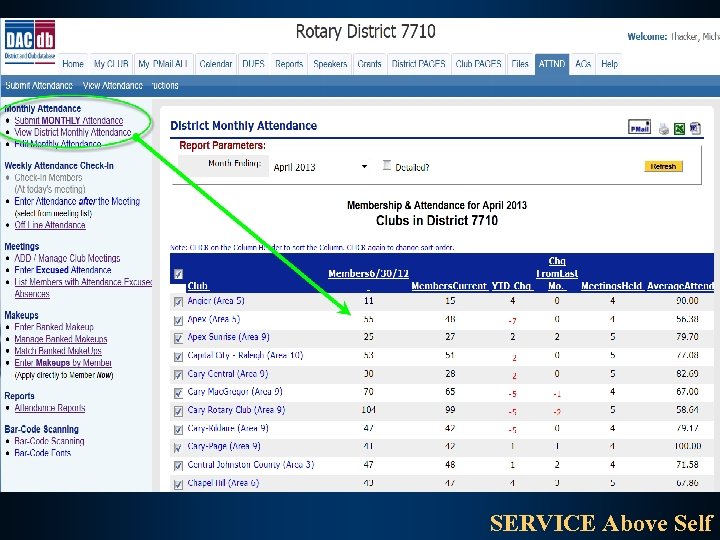
Task: Open the Grants tab
Action: pos(369,64)
